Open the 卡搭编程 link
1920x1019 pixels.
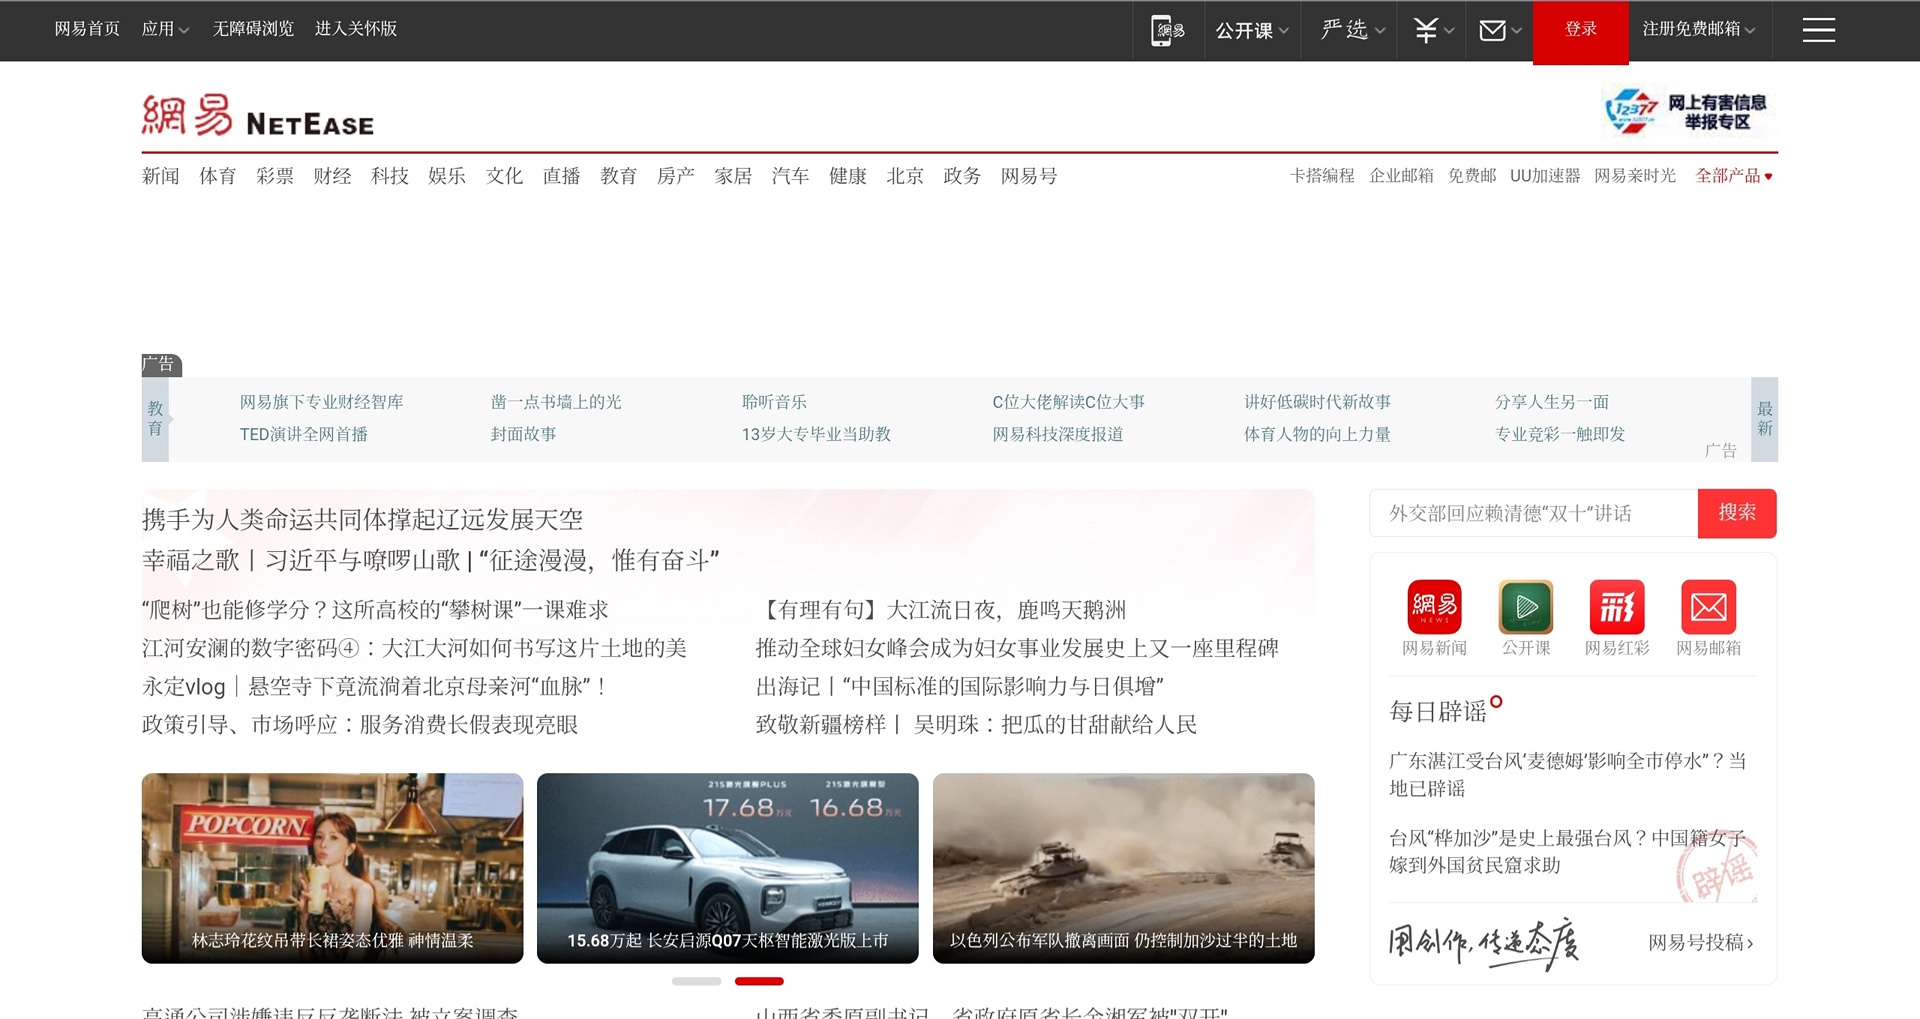tap(1322, 176)
